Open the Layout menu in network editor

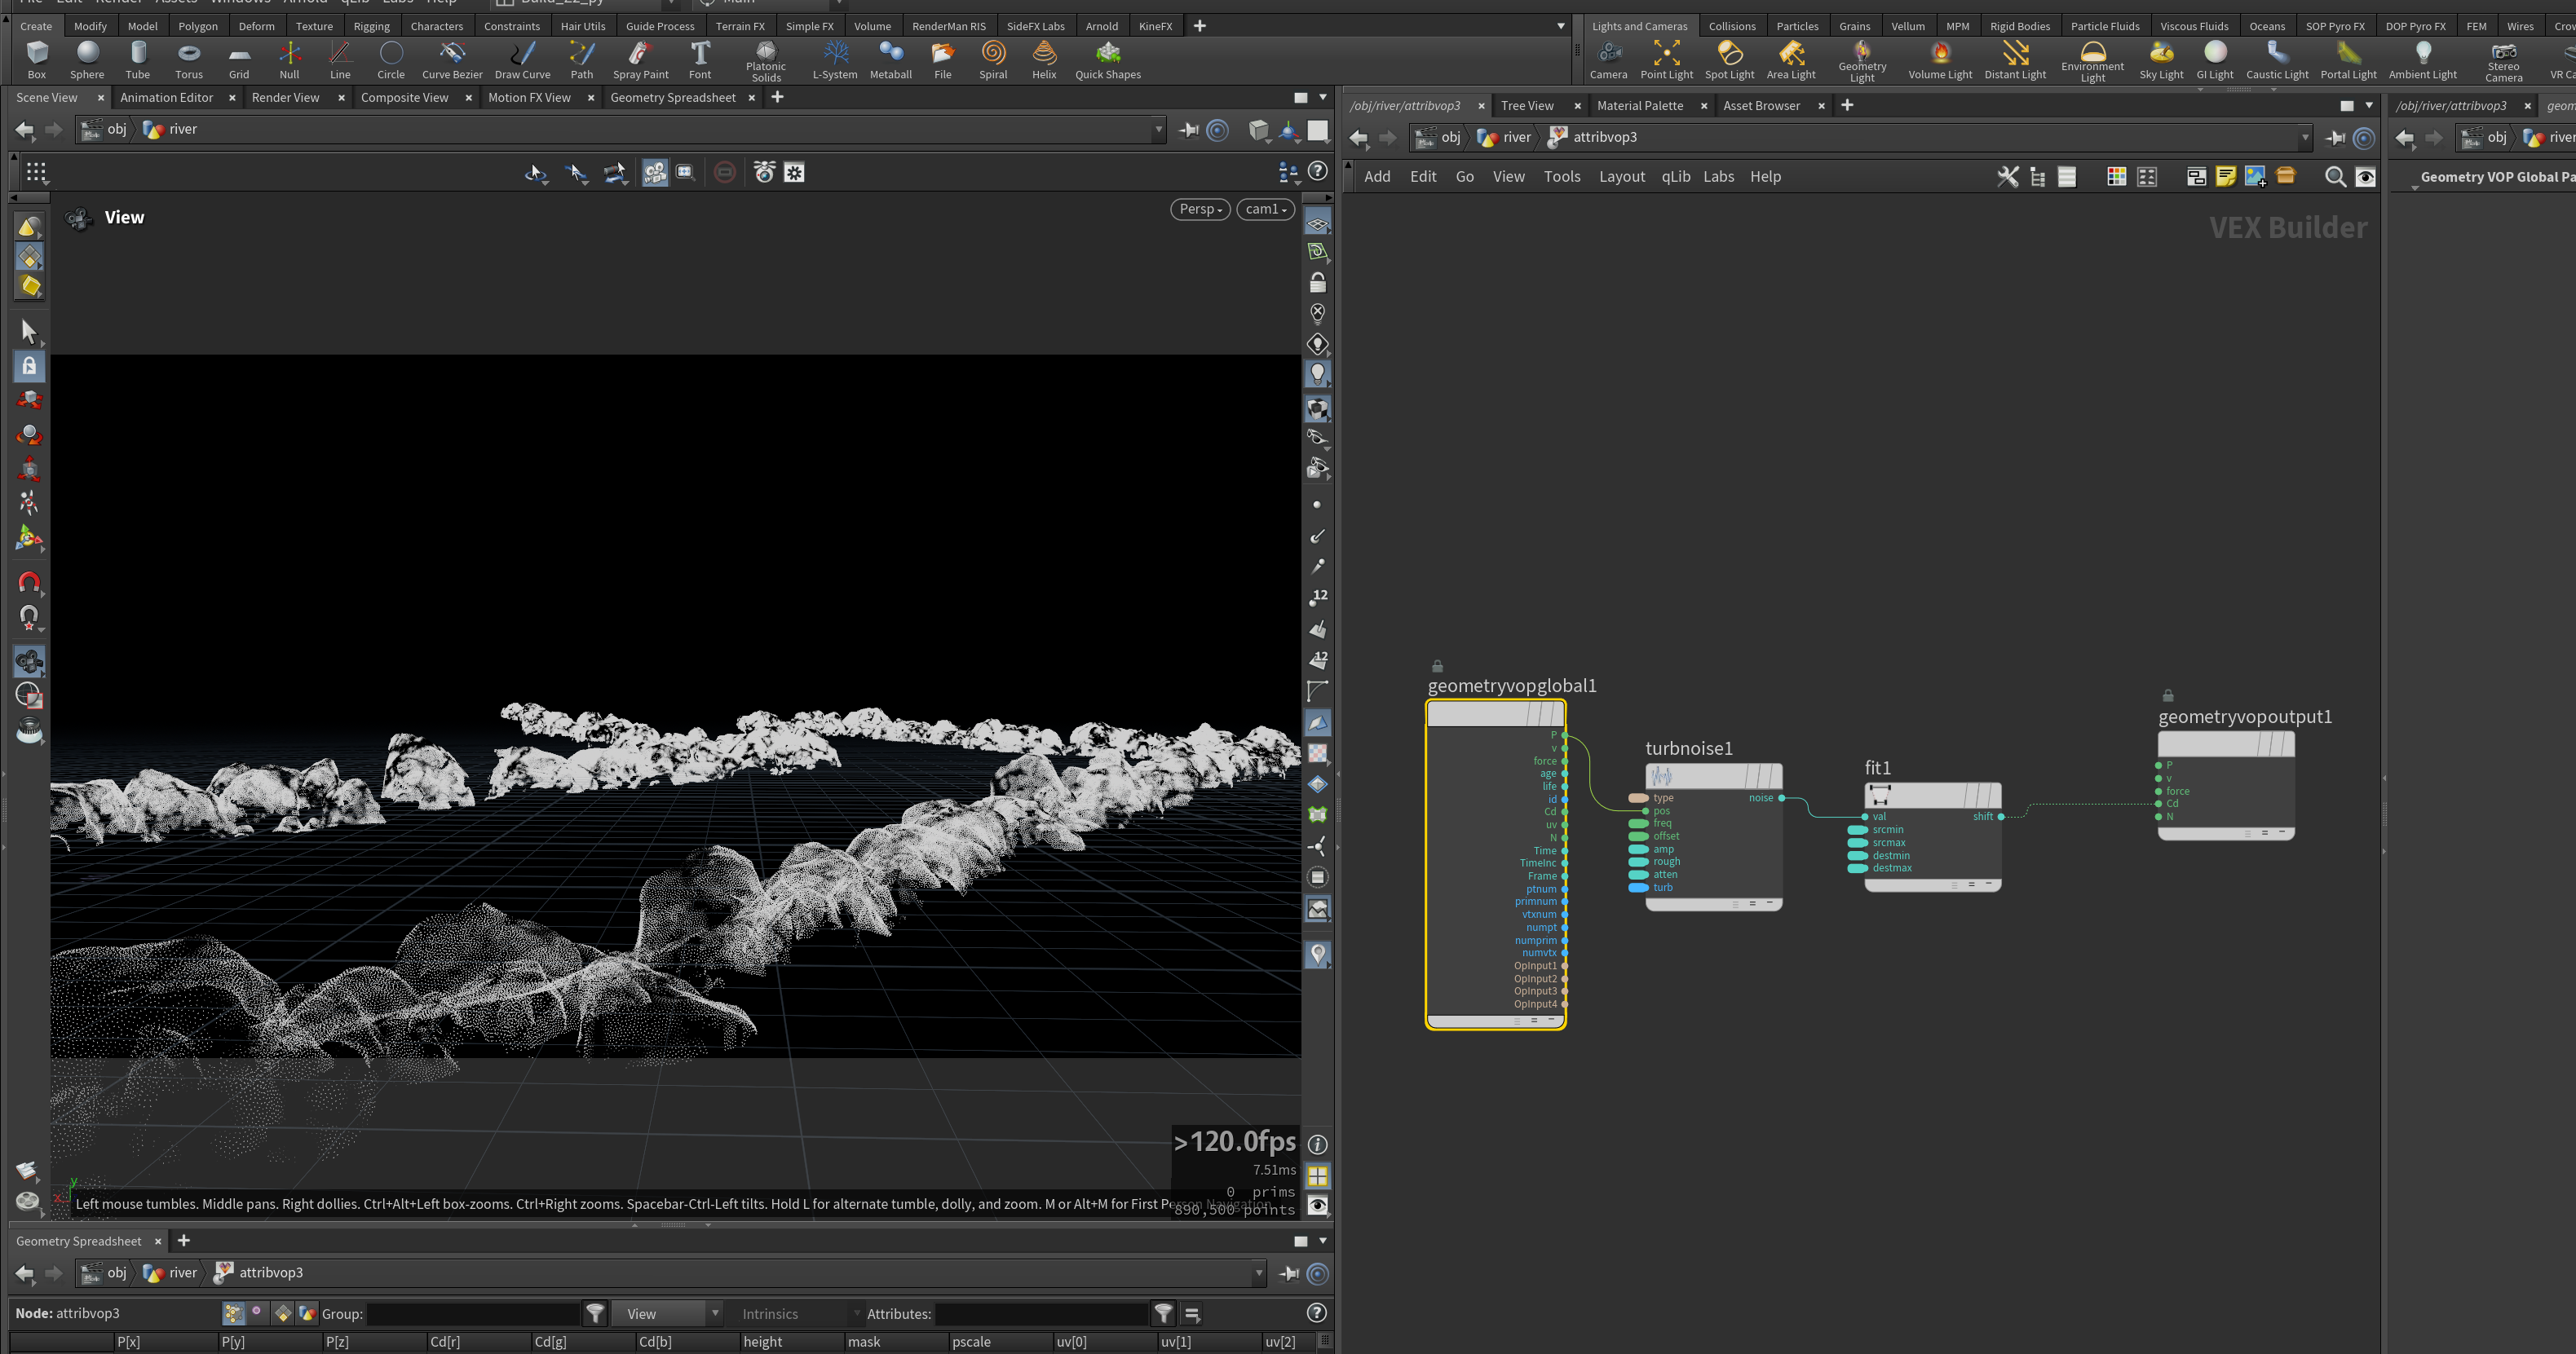pyautogui.click(x=1621, y=176)
